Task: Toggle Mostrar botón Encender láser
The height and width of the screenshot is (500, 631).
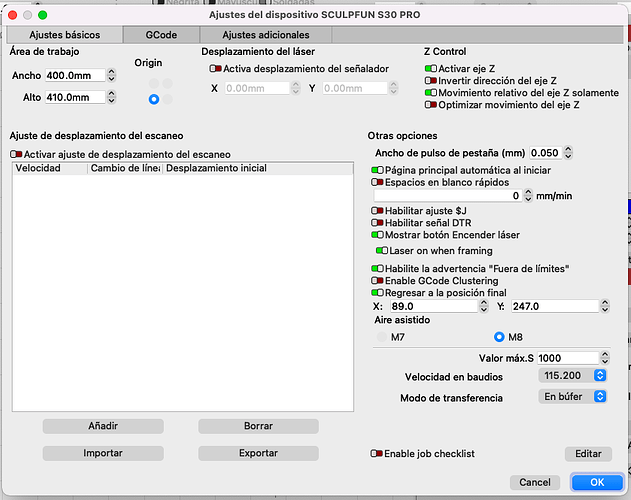Action: [x=377, y=235]
